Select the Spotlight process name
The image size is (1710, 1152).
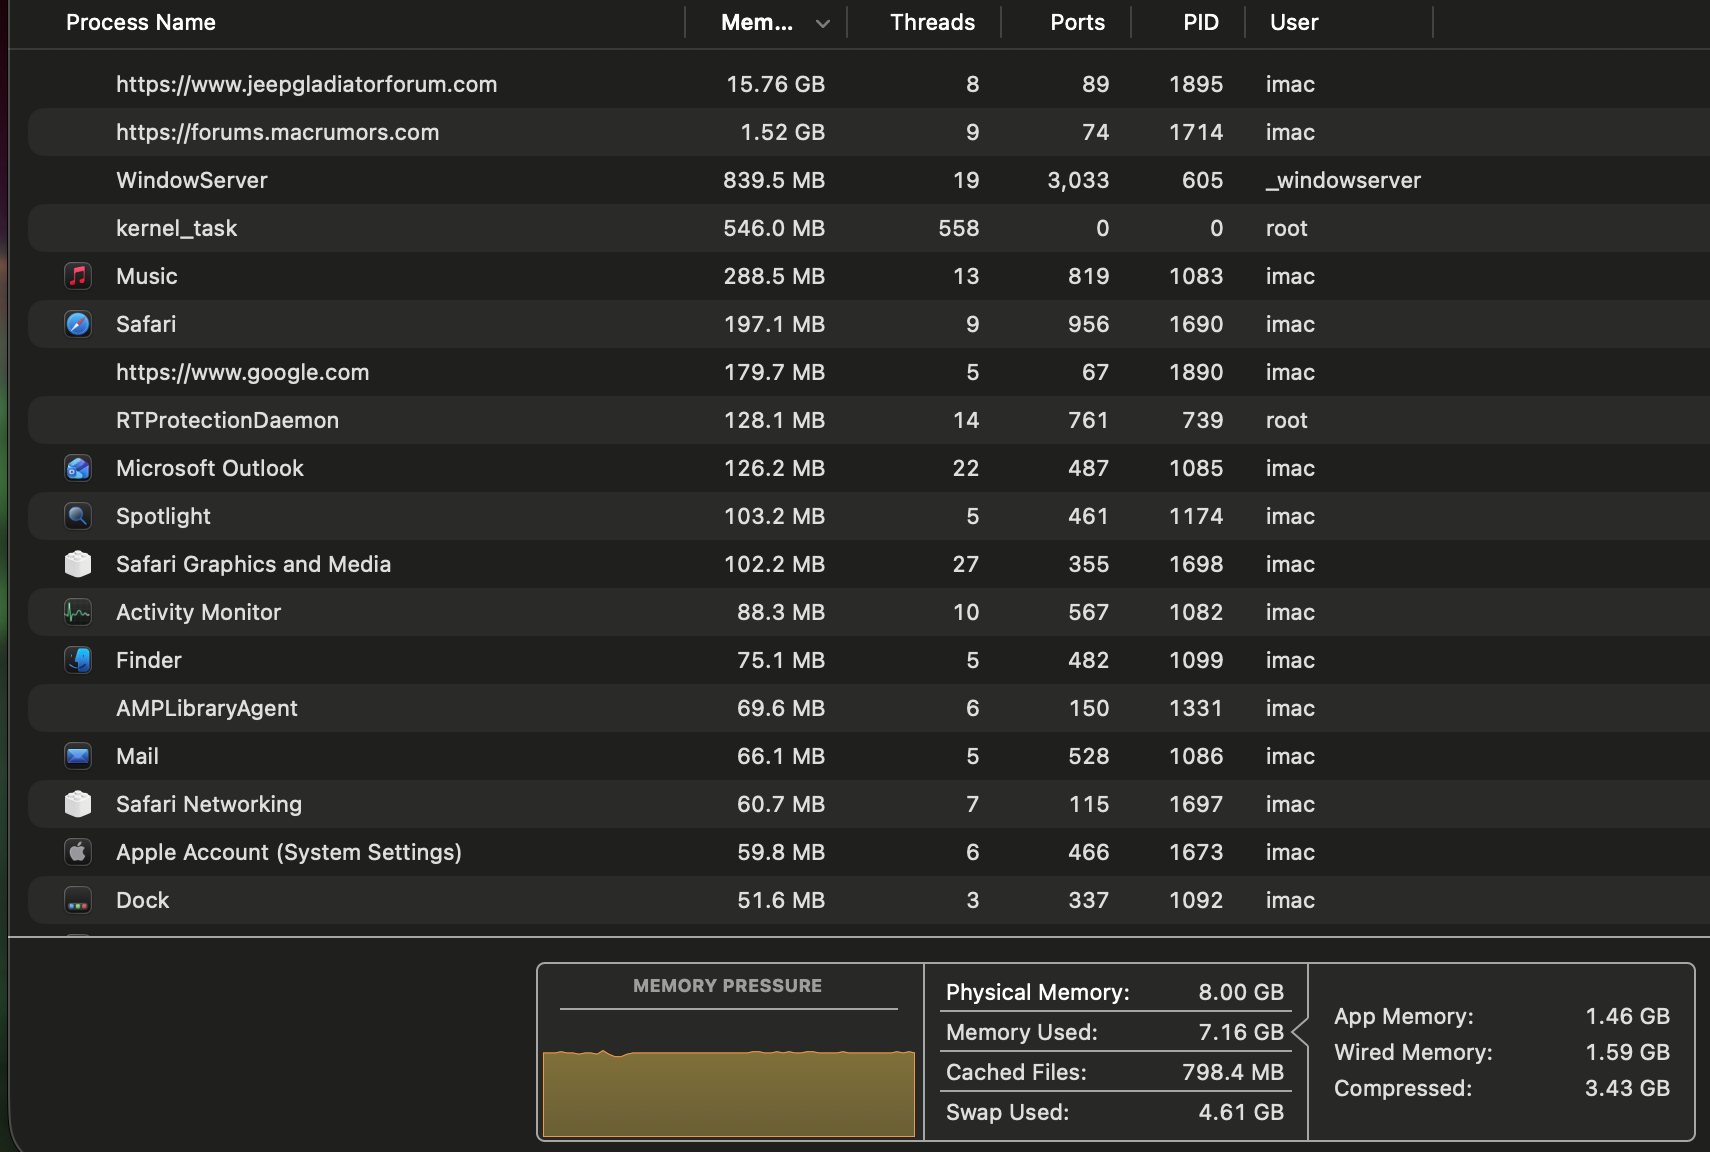click(163, 516)
